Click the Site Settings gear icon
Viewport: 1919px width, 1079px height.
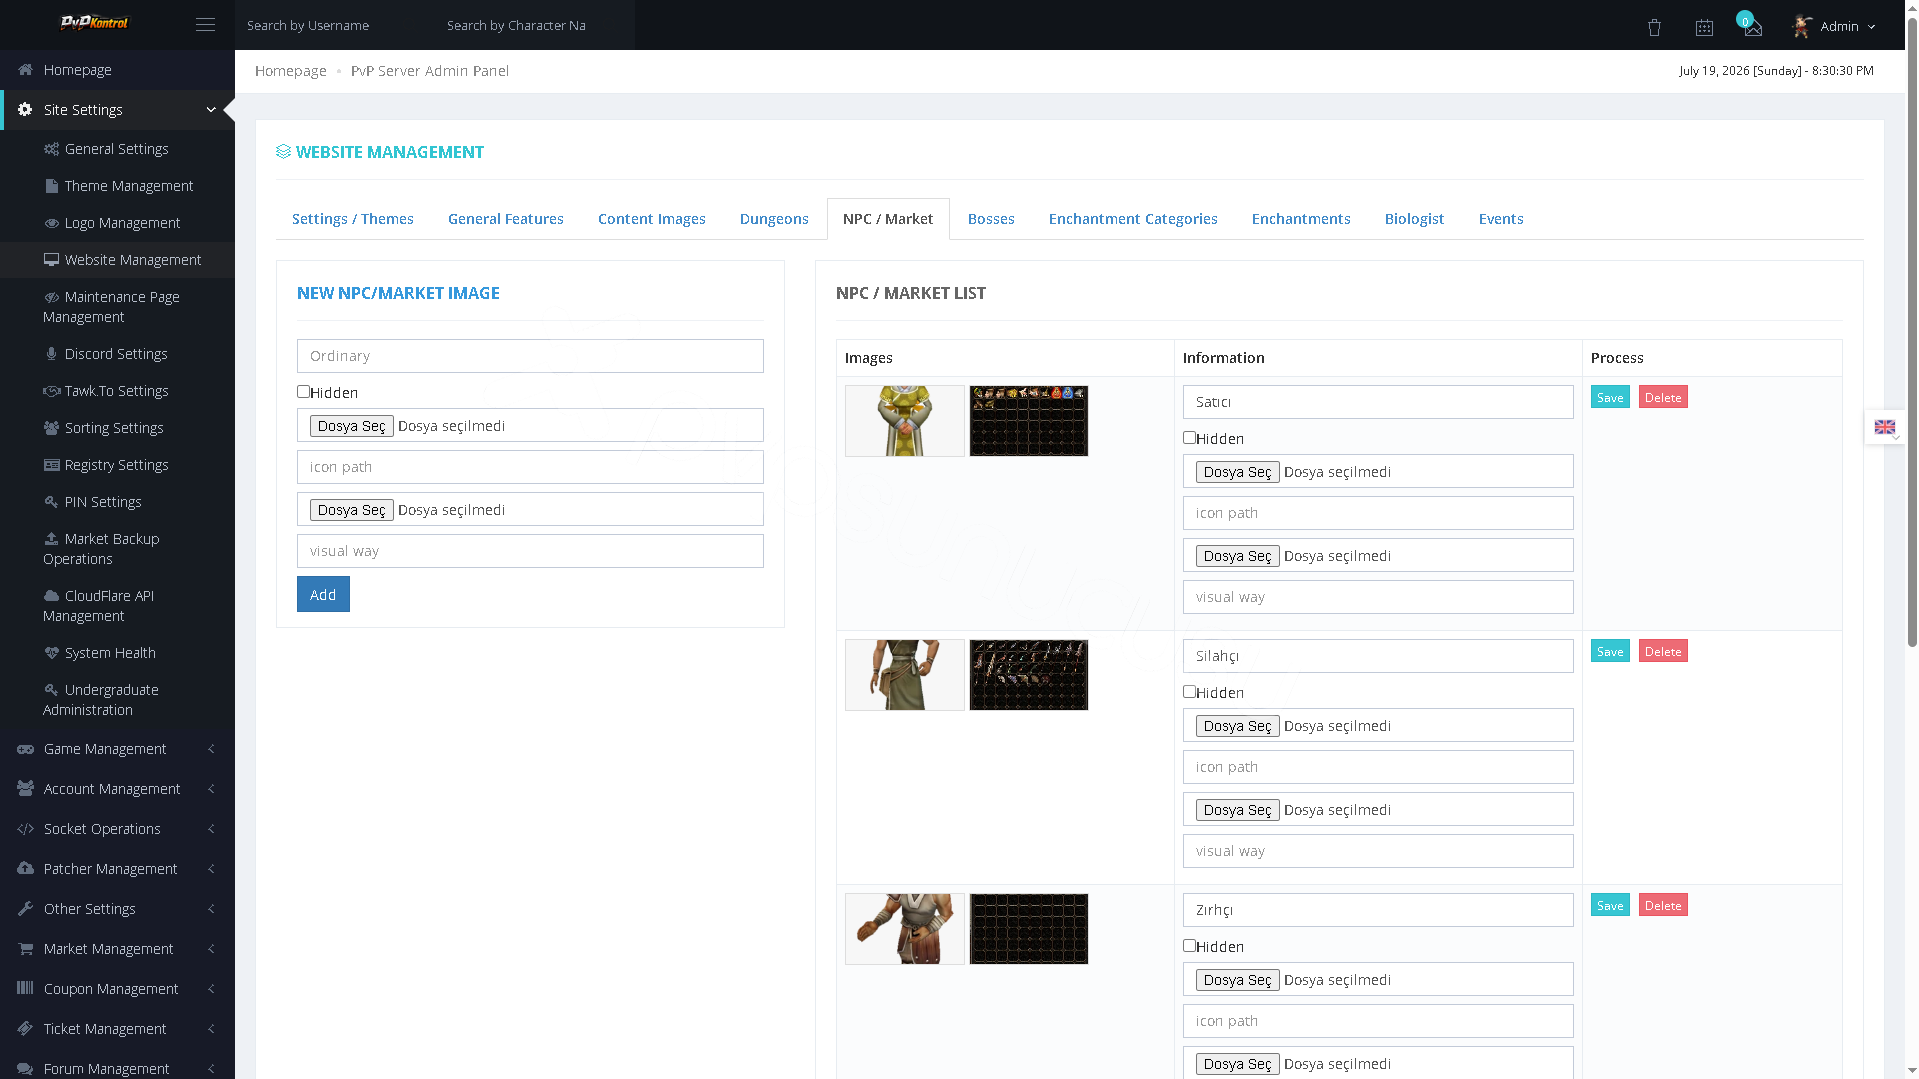click(25, 110)
